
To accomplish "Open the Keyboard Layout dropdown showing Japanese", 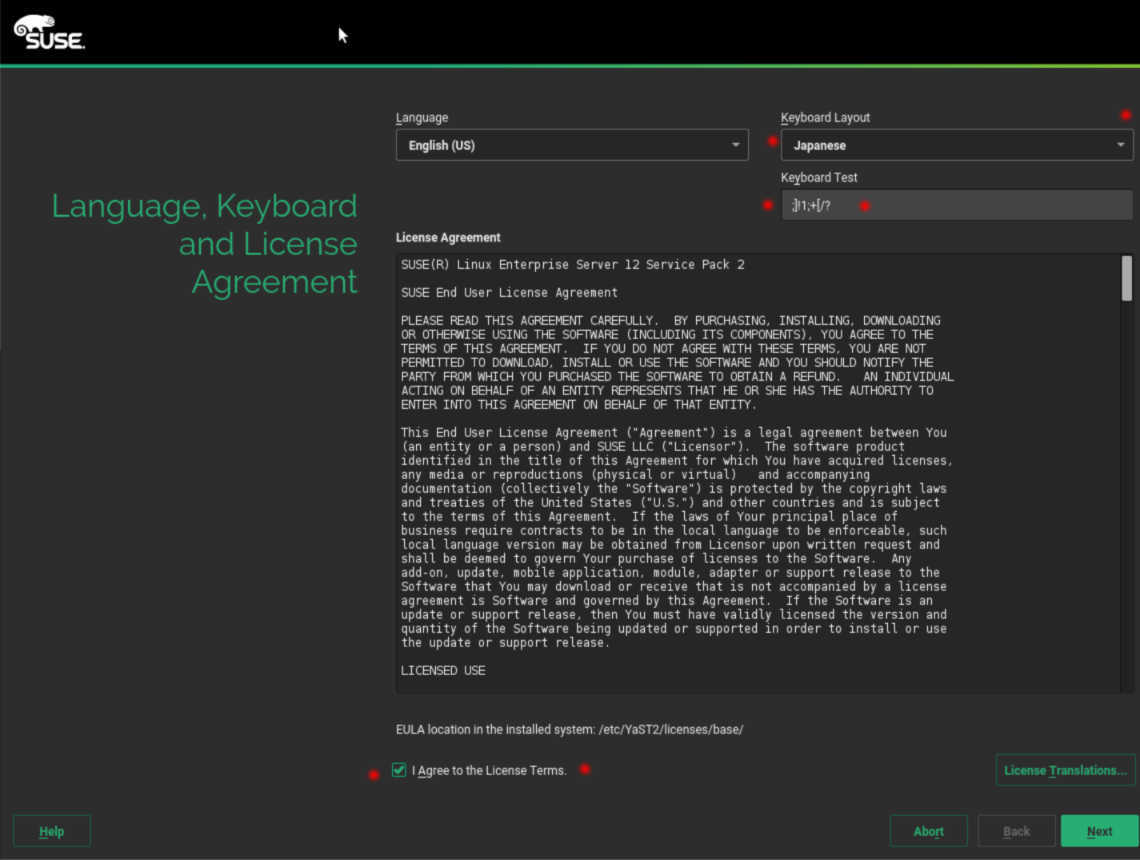I will pyautogui.click(x=956, y=145).
